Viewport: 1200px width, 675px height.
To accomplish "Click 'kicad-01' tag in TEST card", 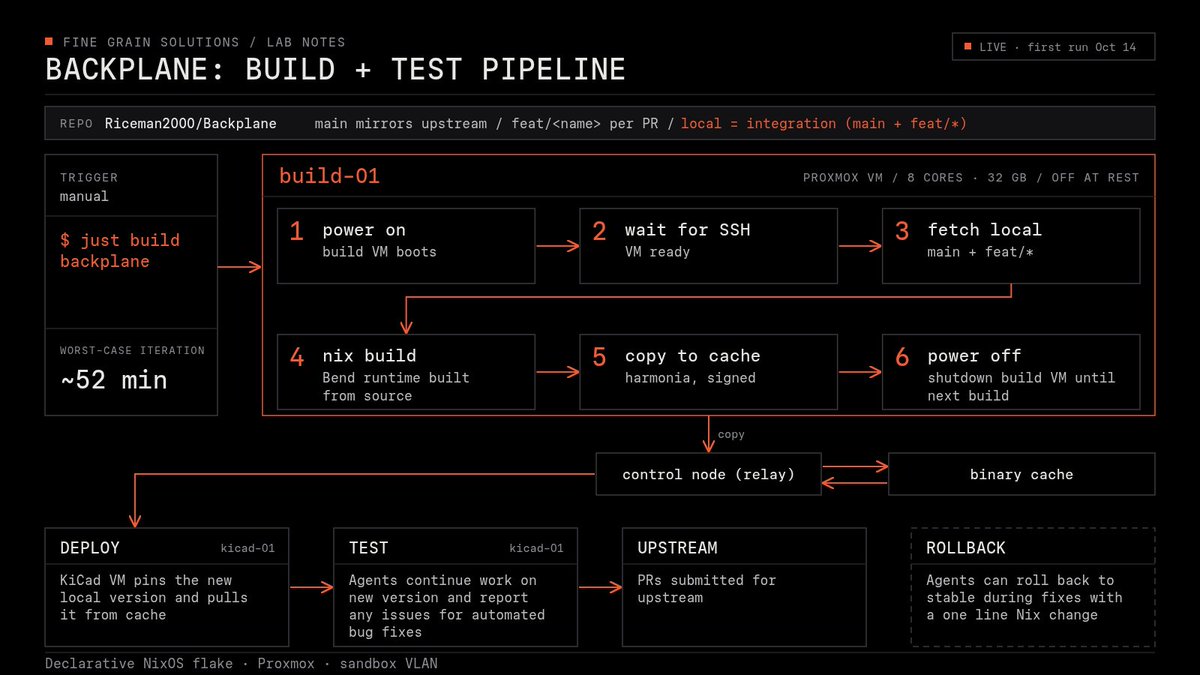I will [536, 548].
